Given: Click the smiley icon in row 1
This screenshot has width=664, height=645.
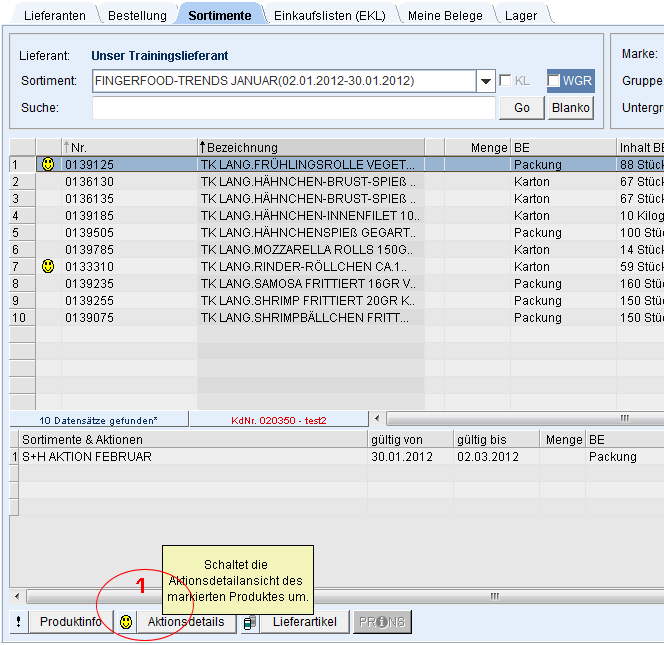Looking at the screenshot, I should [48, 164].
